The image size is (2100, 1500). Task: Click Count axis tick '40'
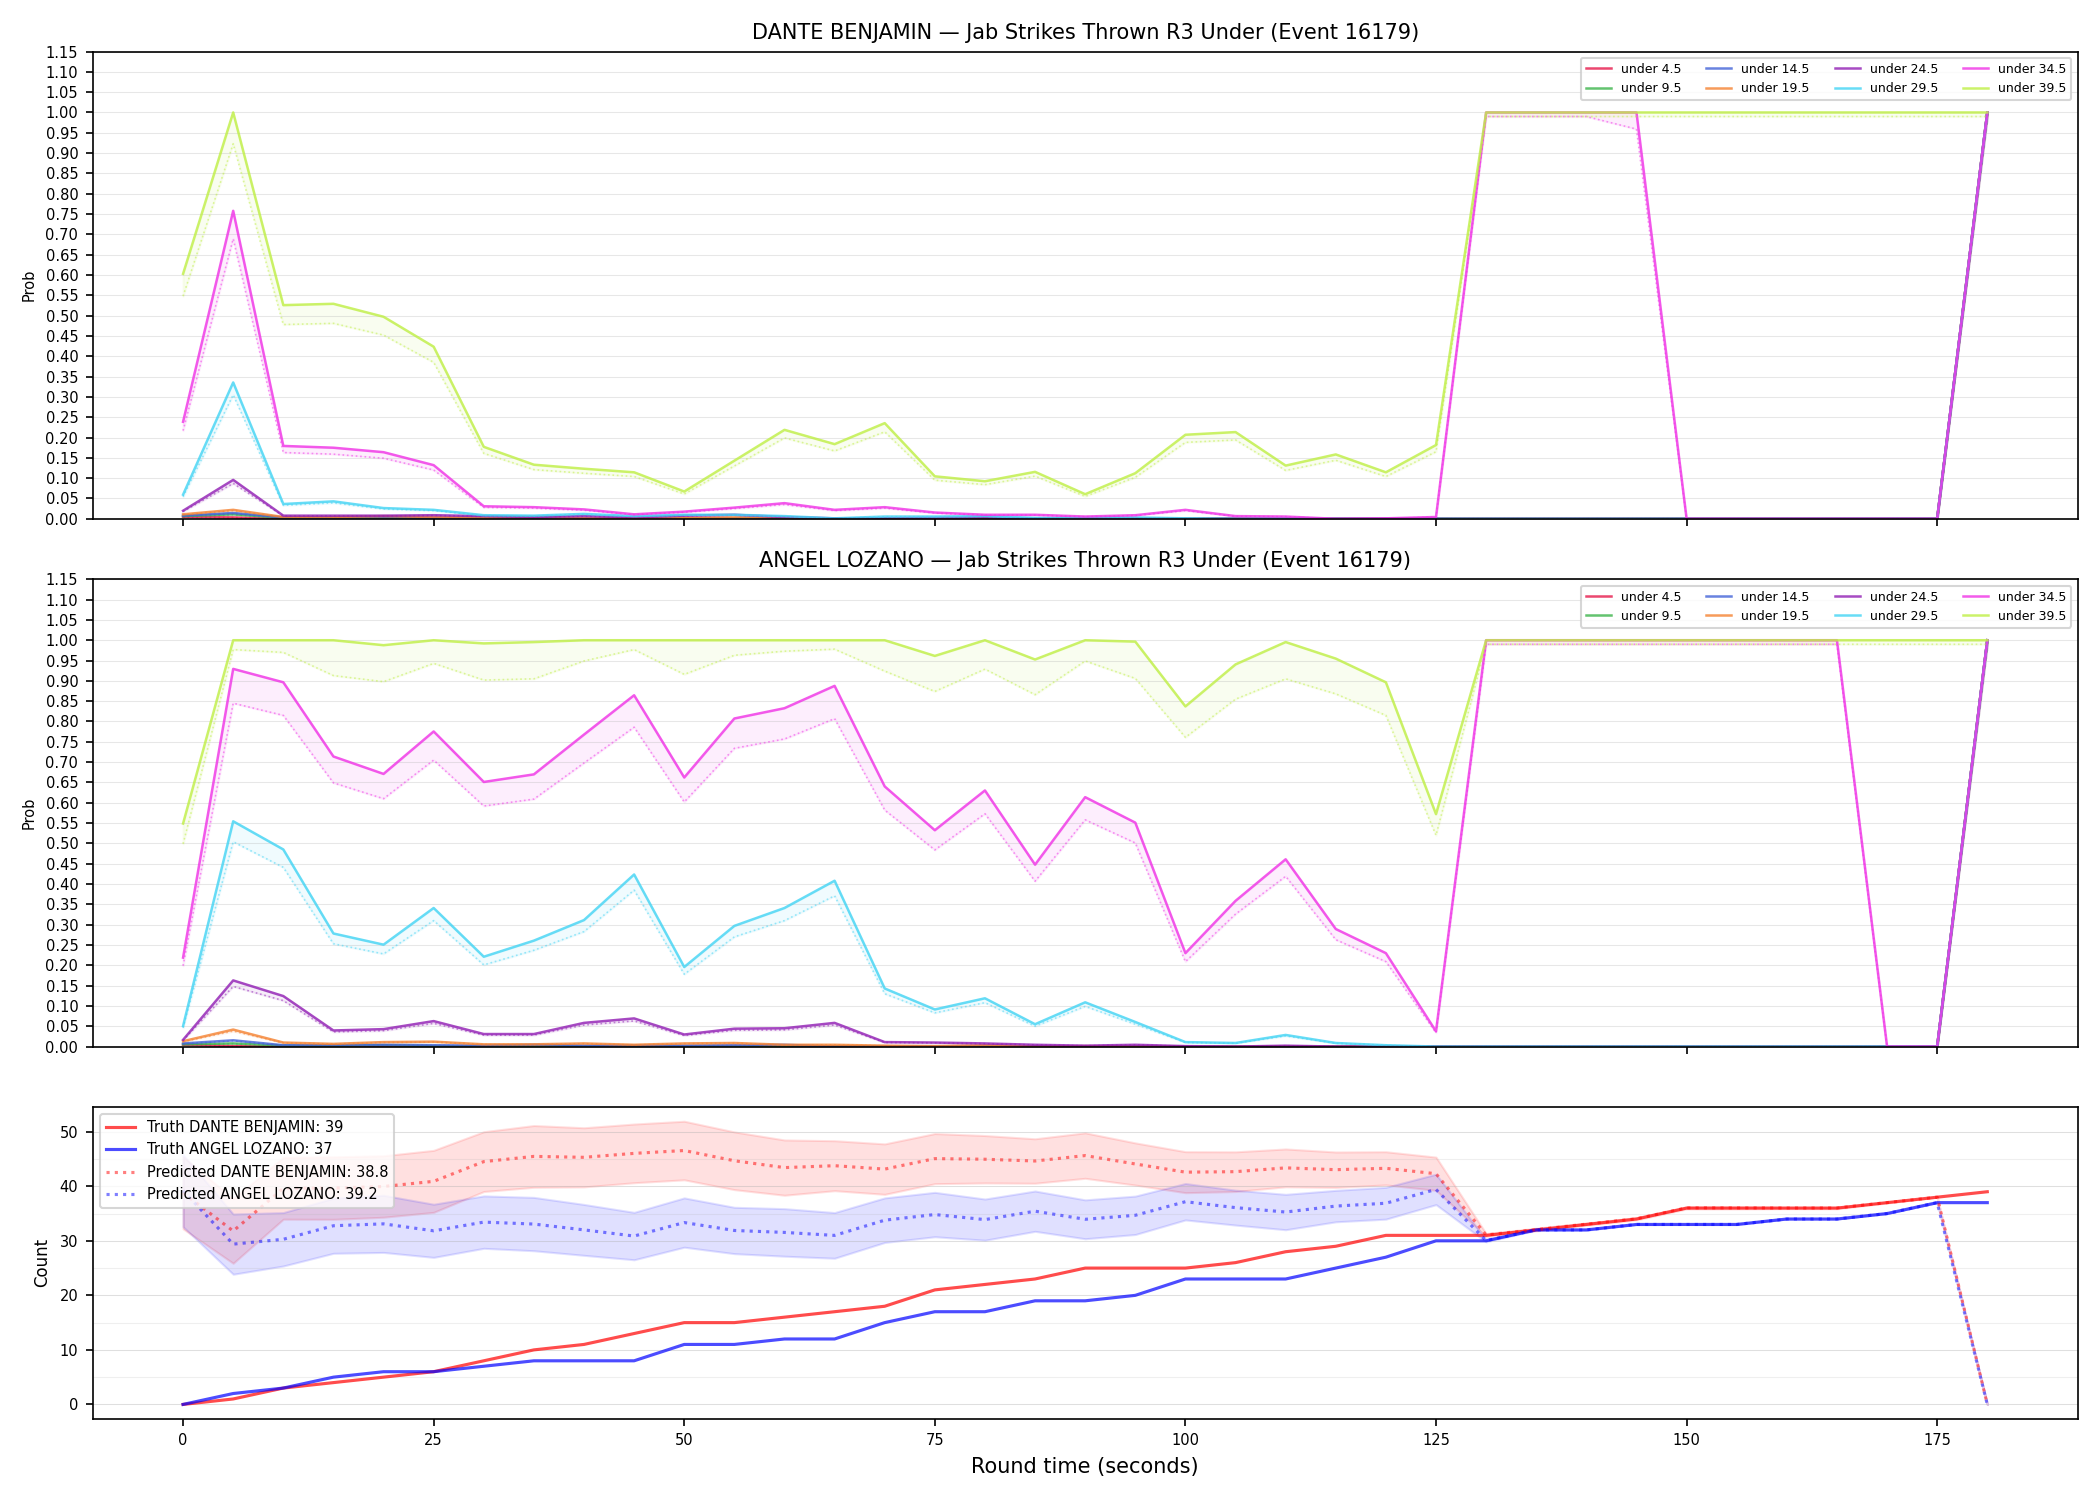tap(69, 1187)
